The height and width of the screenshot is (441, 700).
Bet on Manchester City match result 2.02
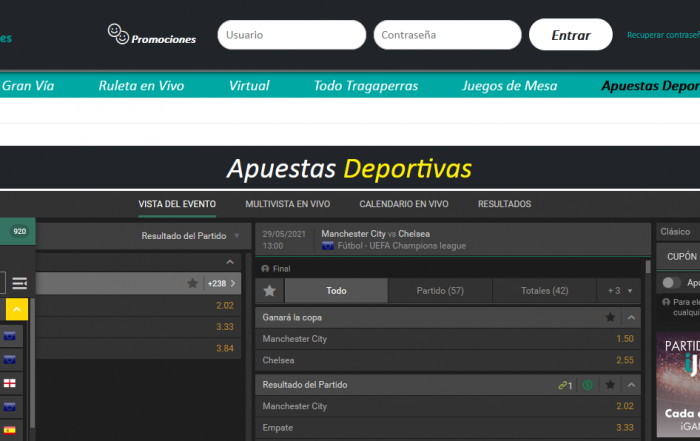click(448, 406)
